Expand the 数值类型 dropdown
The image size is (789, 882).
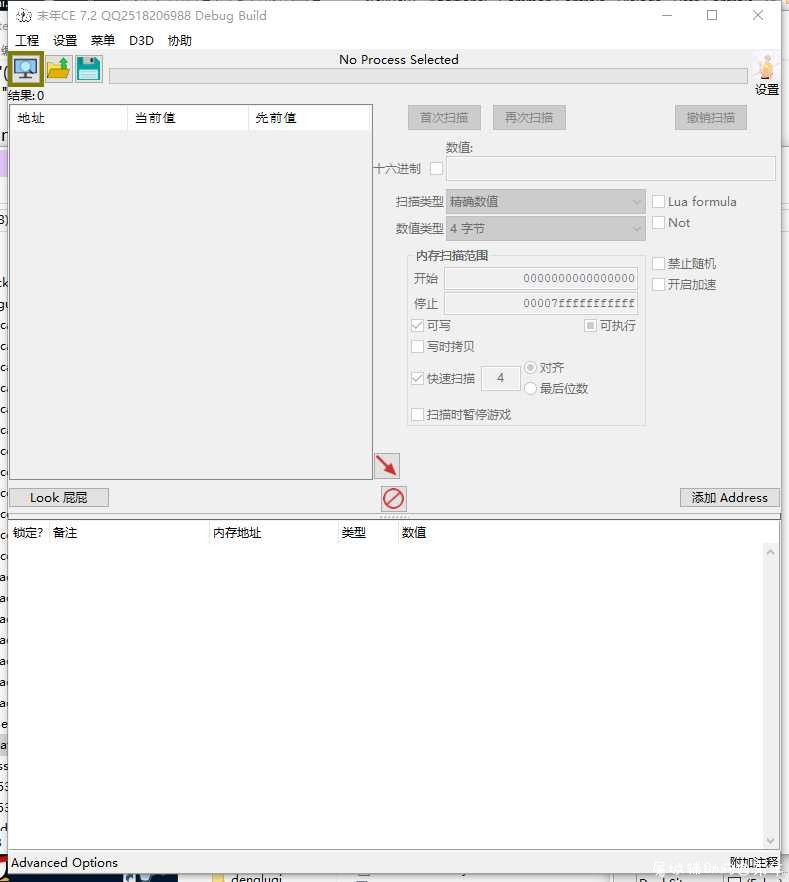coord(545,228)
